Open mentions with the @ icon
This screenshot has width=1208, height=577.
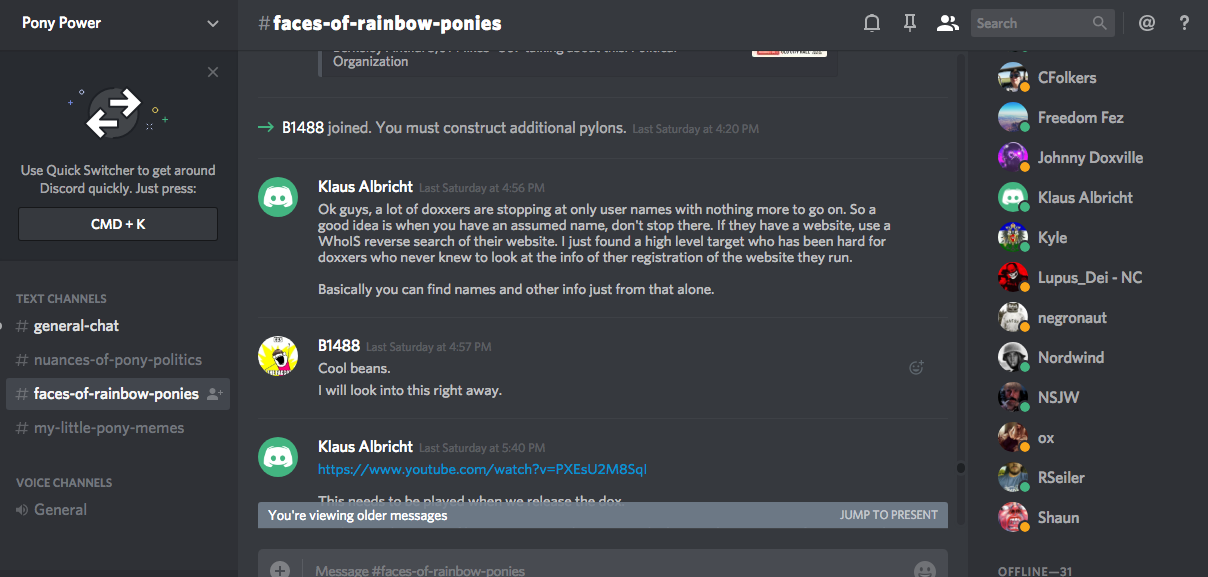1146,23
